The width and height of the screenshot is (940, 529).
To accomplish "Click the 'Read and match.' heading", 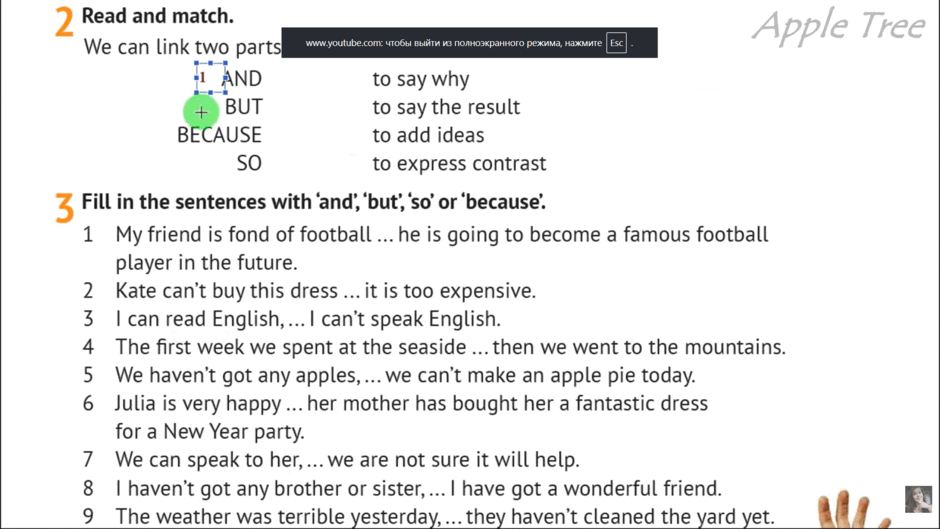I will (158, 16).
